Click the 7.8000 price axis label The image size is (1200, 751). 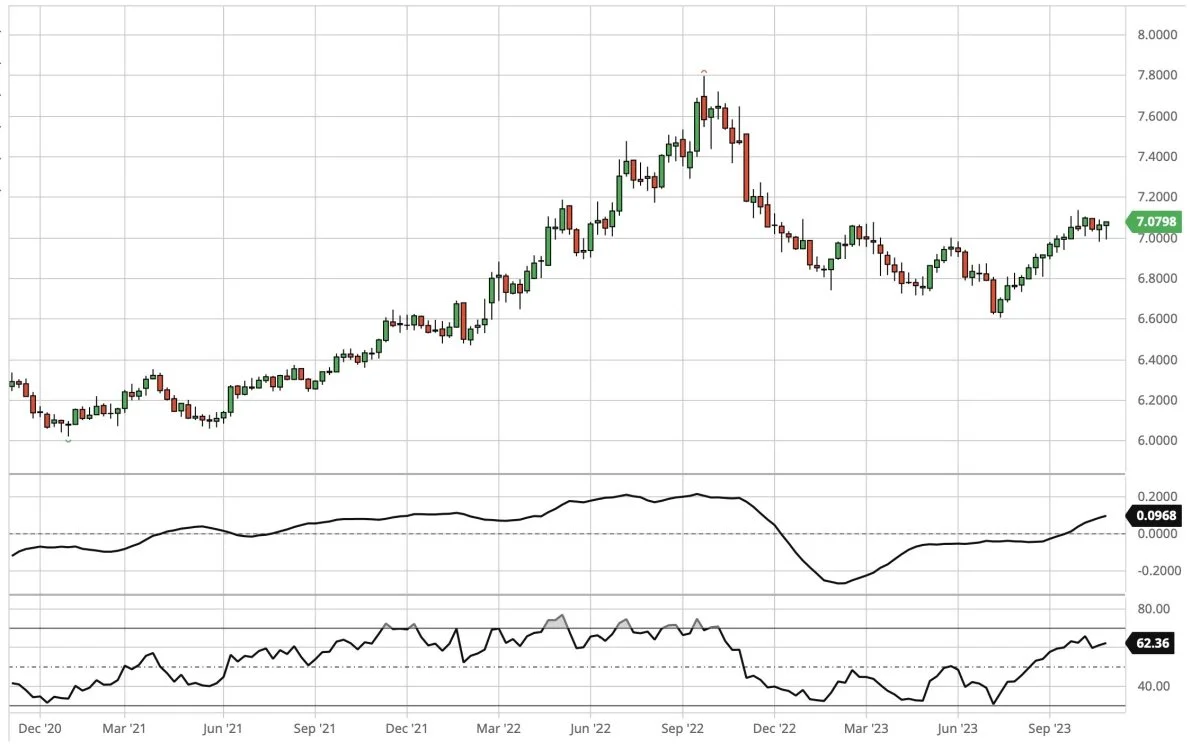(x=1158, y=76)
